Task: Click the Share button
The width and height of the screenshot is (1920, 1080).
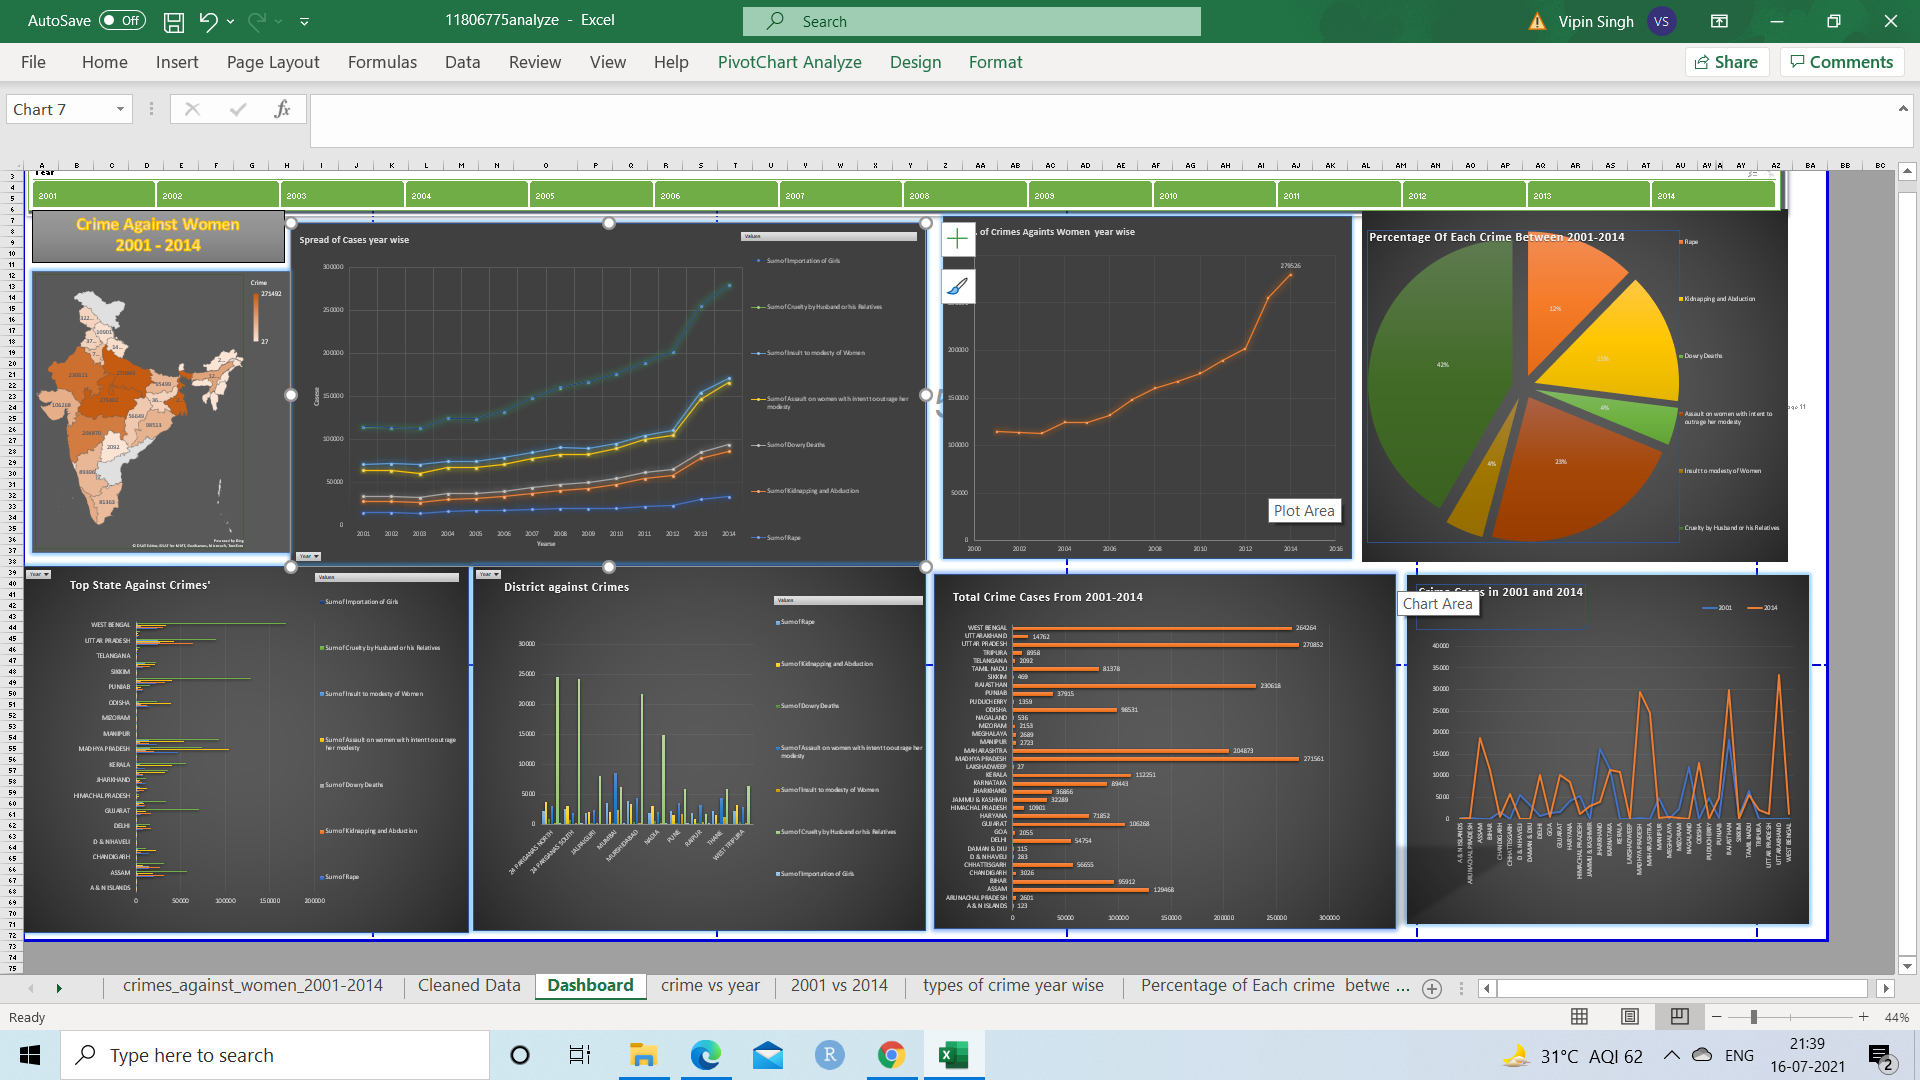Action: (1726, 62)
